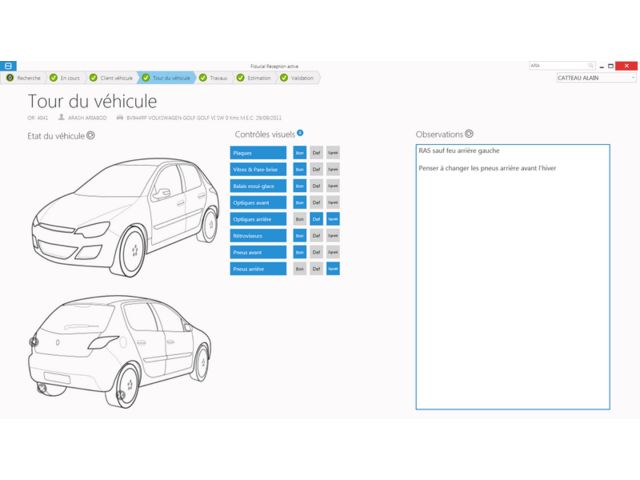Set Plaques to Def
Viewport: 640px width, 480px height.
[x=316, y=153]
